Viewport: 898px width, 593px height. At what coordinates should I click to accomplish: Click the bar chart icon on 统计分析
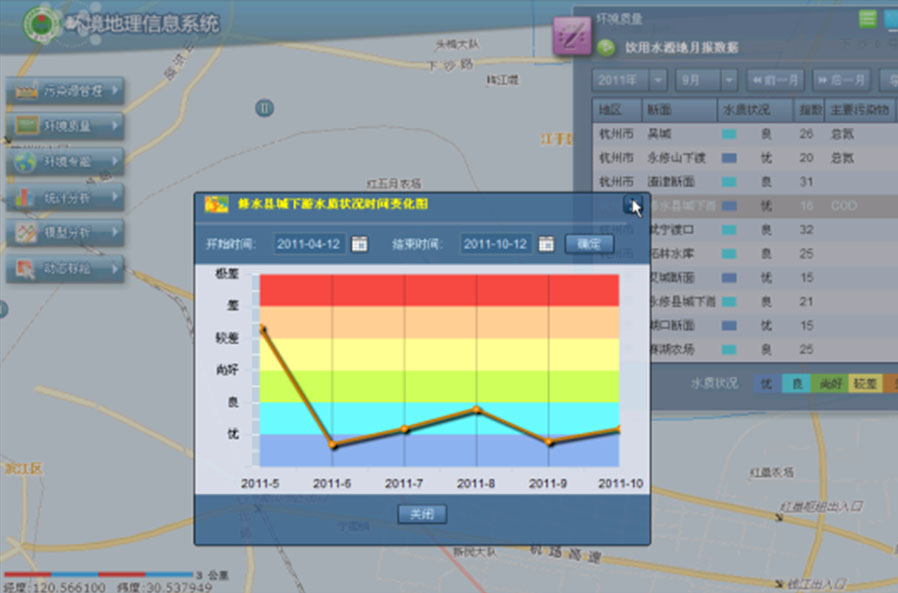click(x=25, y=197)
